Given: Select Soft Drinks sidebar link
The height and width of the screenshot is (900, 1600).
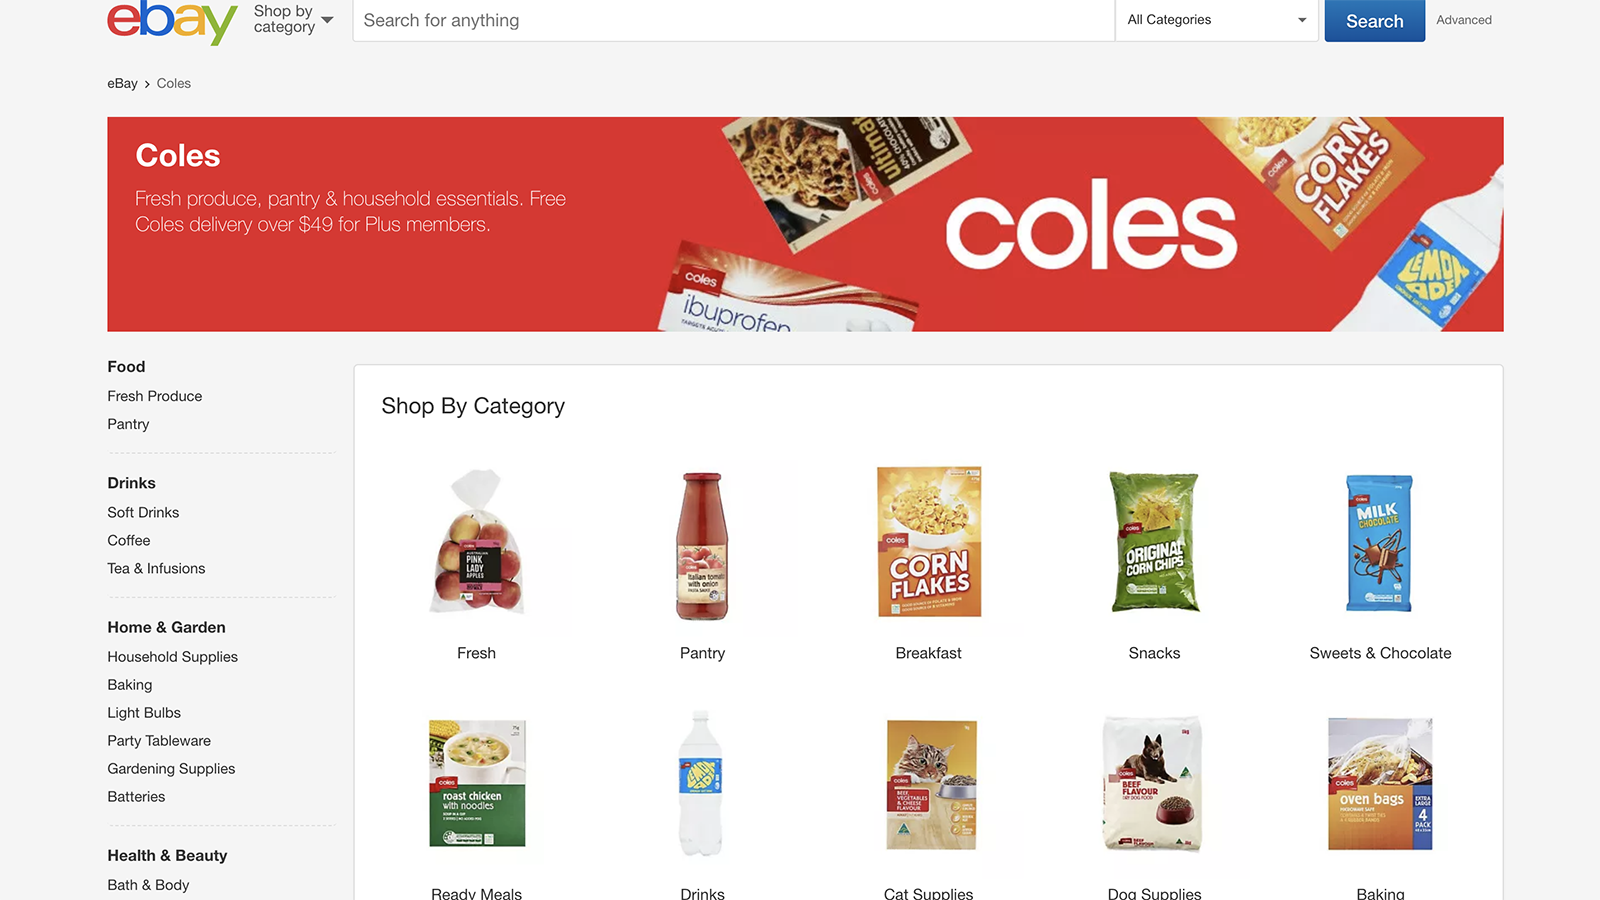Looking at the screenshot, I should coord(143,512).
